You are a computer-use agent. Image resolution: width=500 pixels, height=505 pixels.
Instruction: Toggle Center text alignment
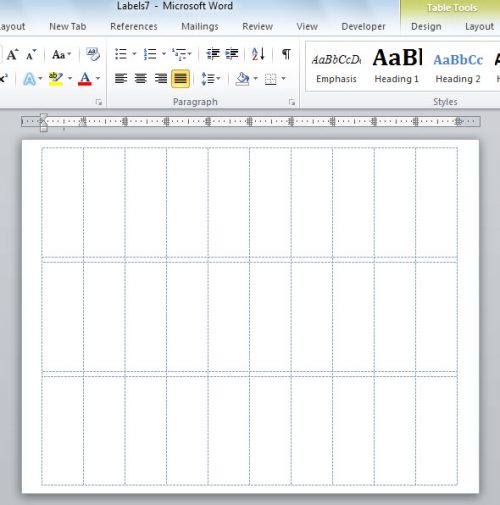pos(141,79)
